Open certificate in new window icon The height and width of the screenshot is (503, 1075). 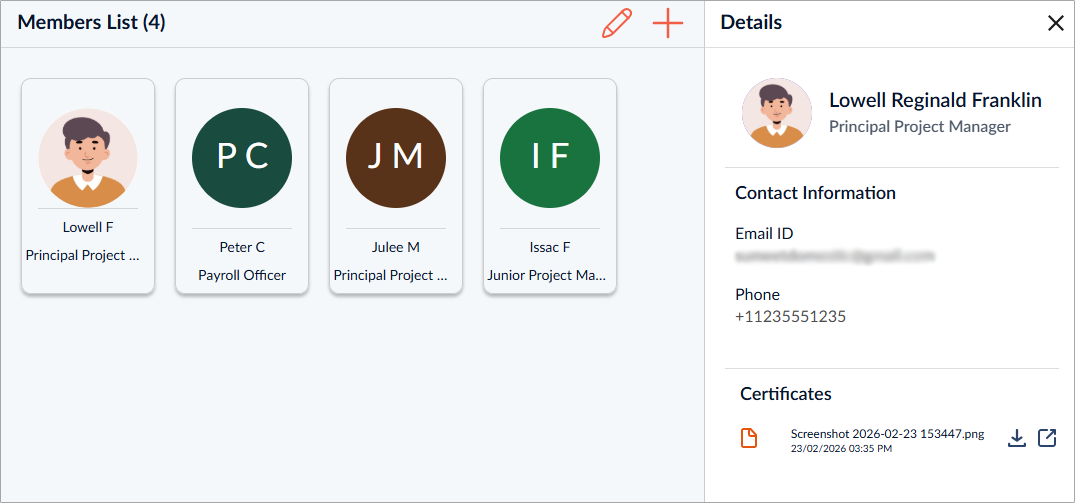click(1047, 438)
